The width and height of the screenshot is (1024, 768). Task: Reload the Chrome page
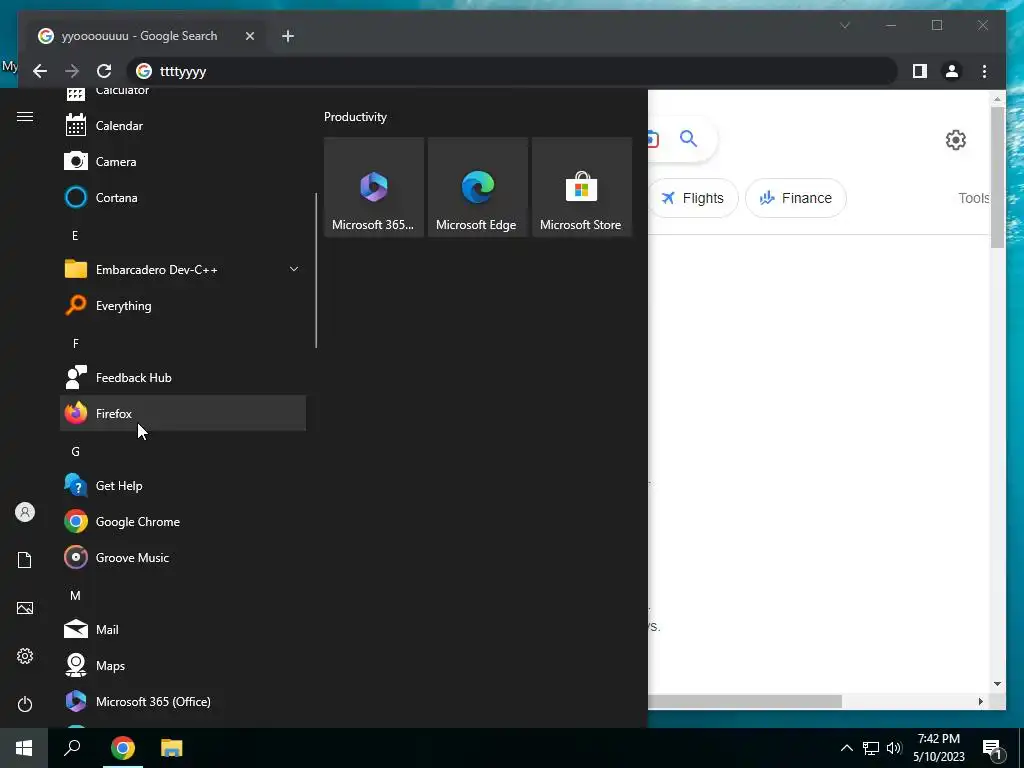[104, 71]
